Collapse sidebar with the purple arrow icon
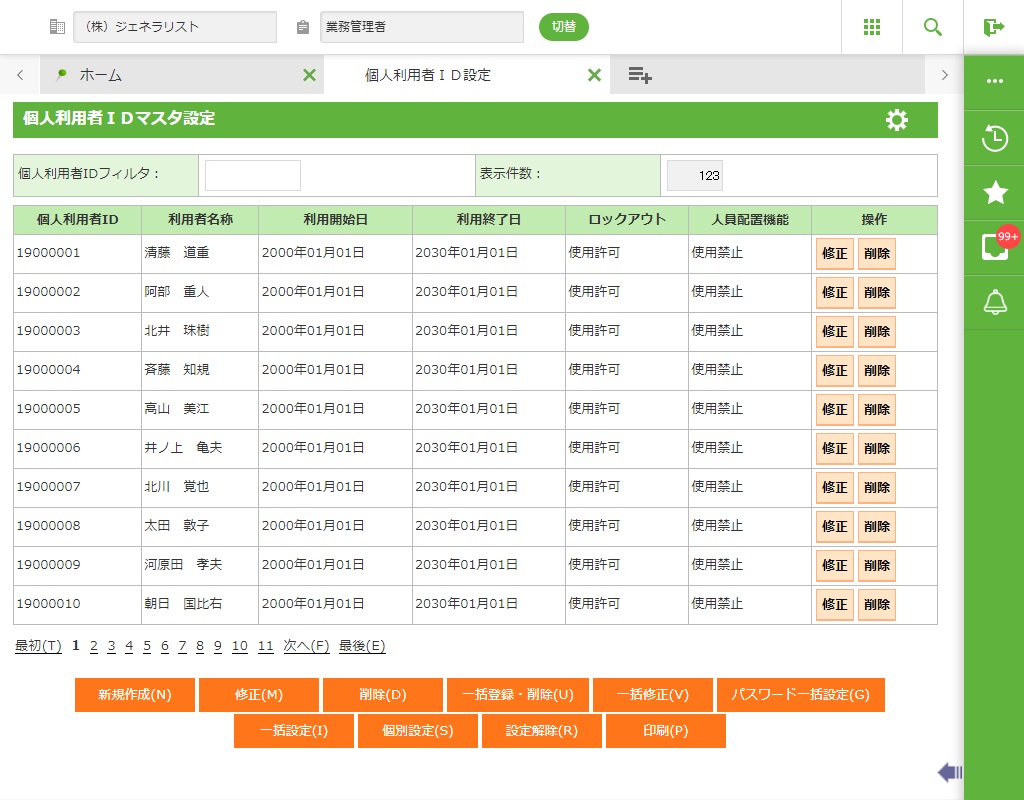This screenshot has height=800, width=1024. pyautogui.click(x=949, y=772)
